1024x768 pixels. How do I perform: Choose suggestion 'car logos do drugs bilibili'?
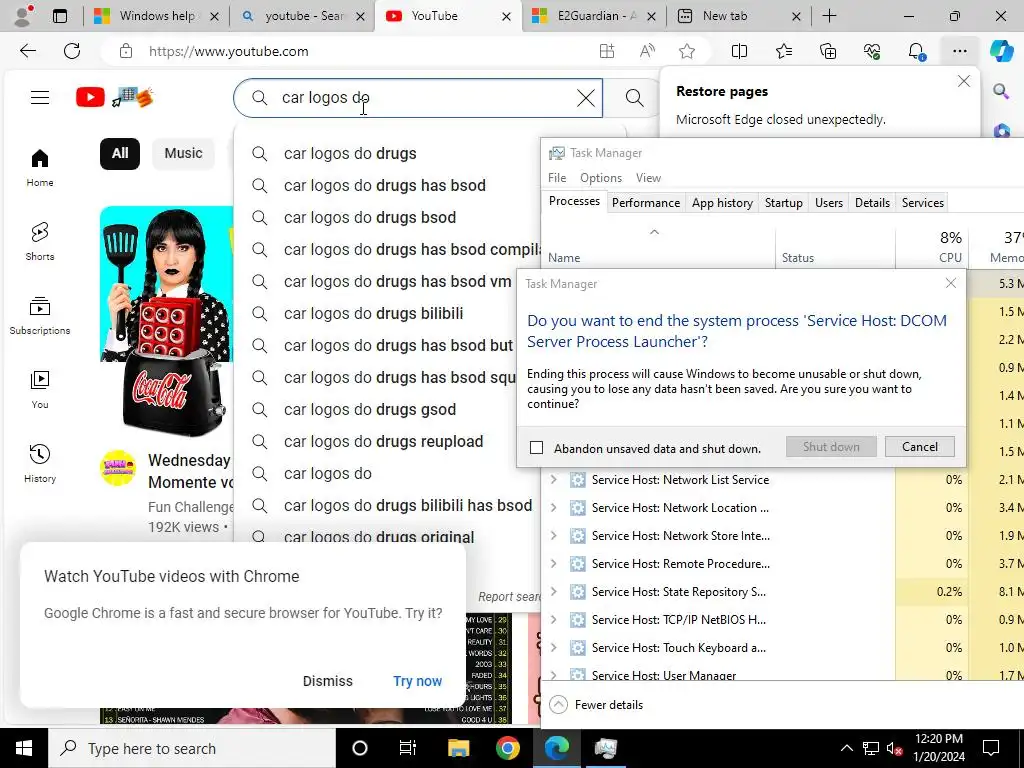click(389, 313)
